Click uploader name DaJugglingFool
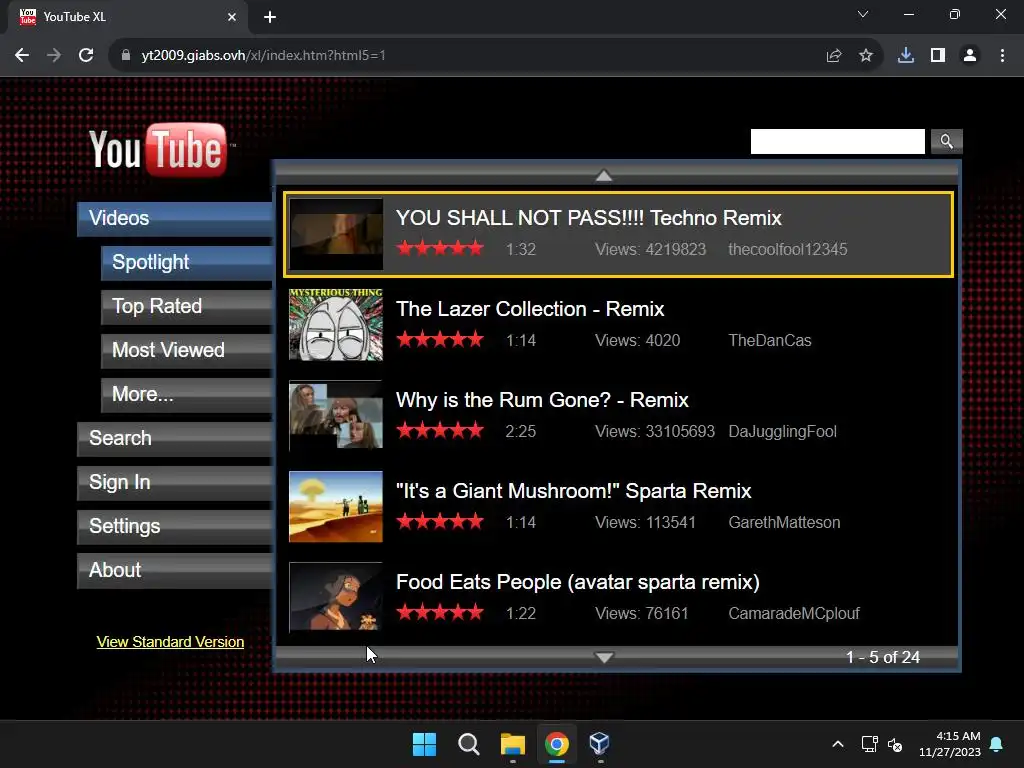Image resolution: width=1024 pixels, height=768 pixels. click(782, 432)
